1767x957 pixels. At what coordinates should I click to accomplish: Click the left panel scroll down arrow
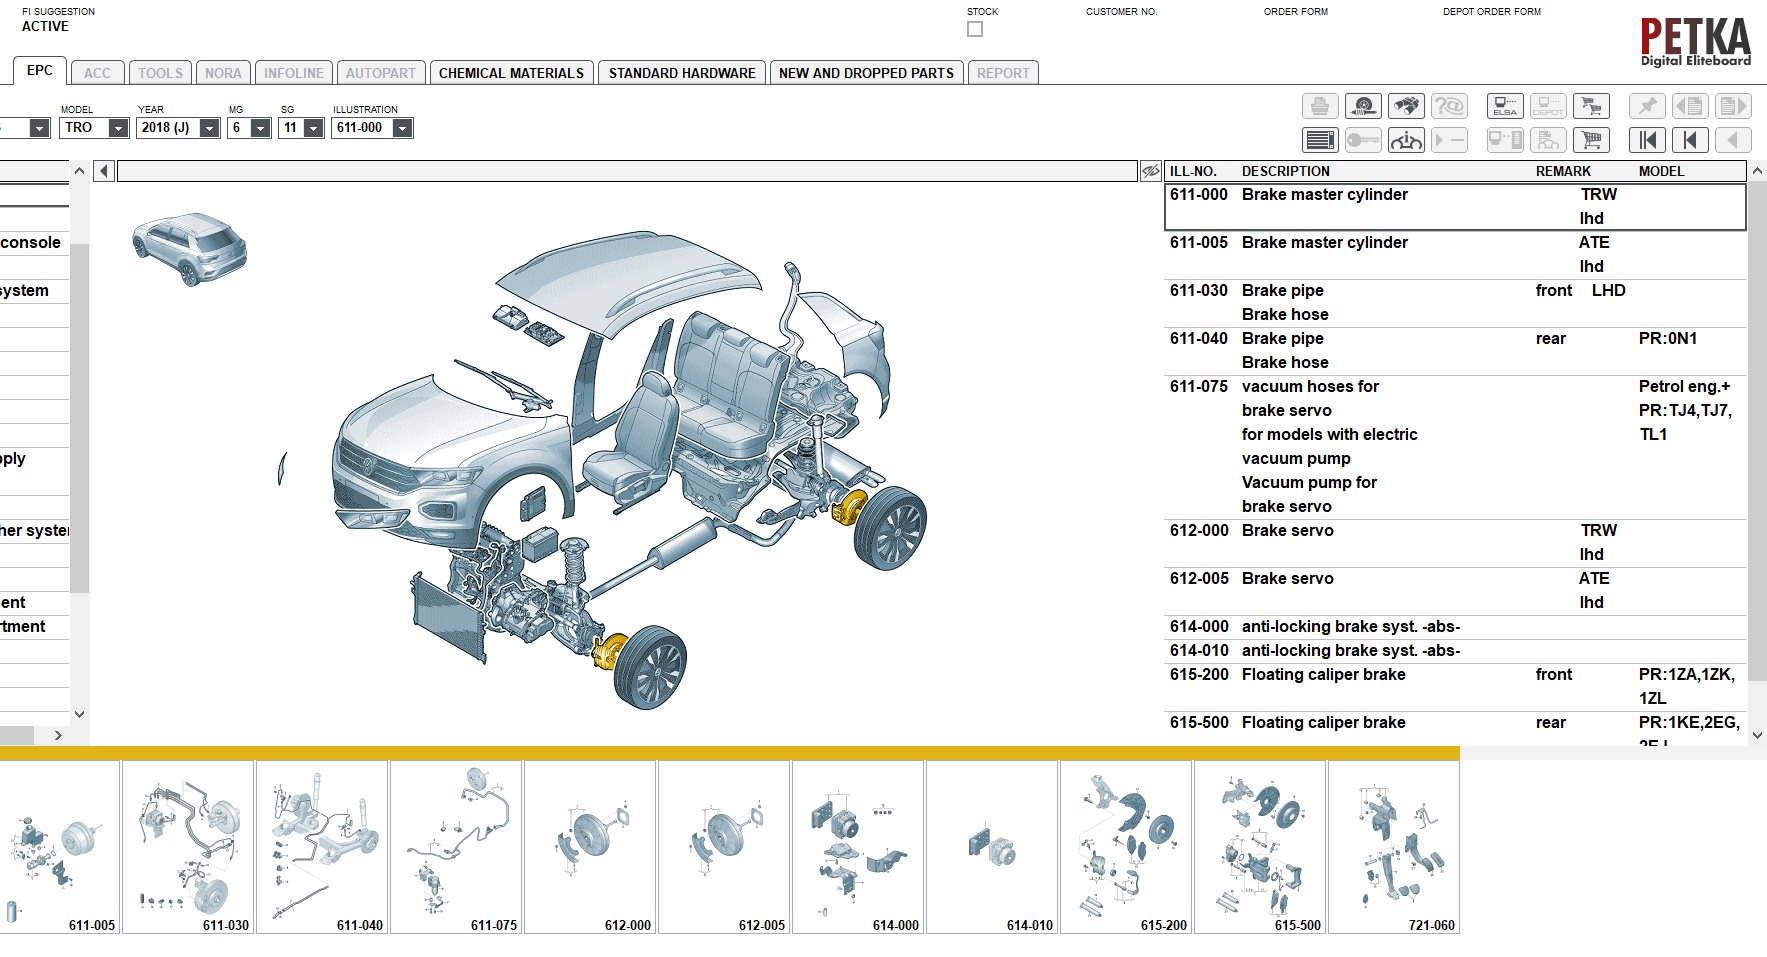point(79,715)
